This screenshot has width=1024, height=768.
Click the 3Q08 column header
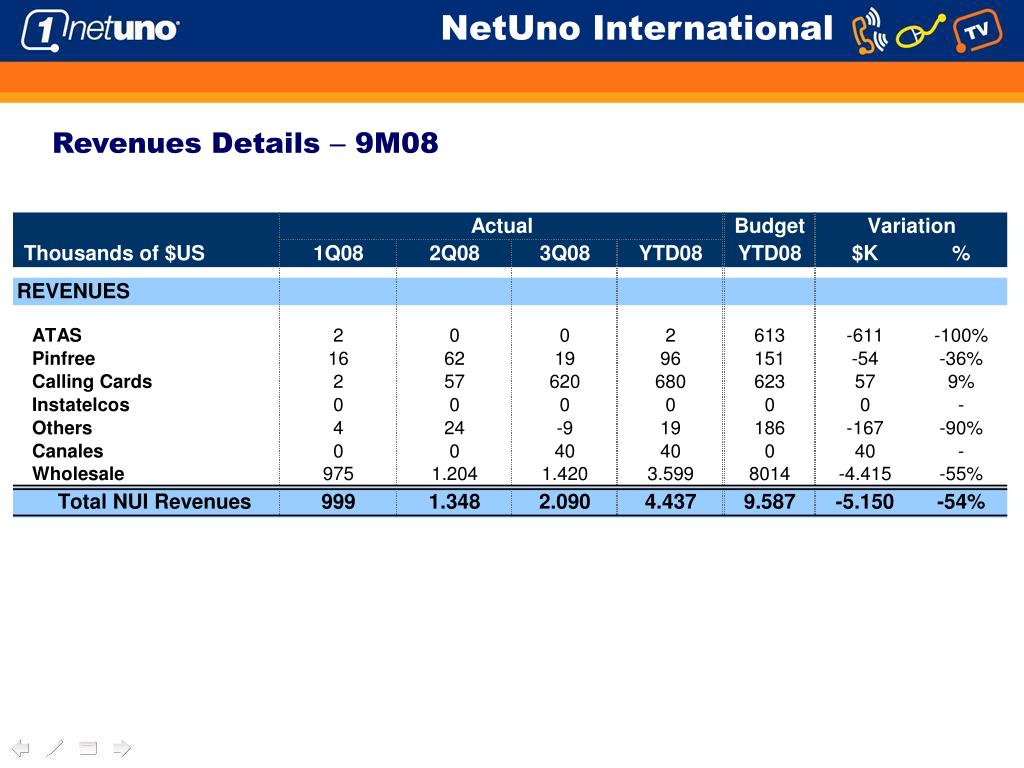(564, 253)
